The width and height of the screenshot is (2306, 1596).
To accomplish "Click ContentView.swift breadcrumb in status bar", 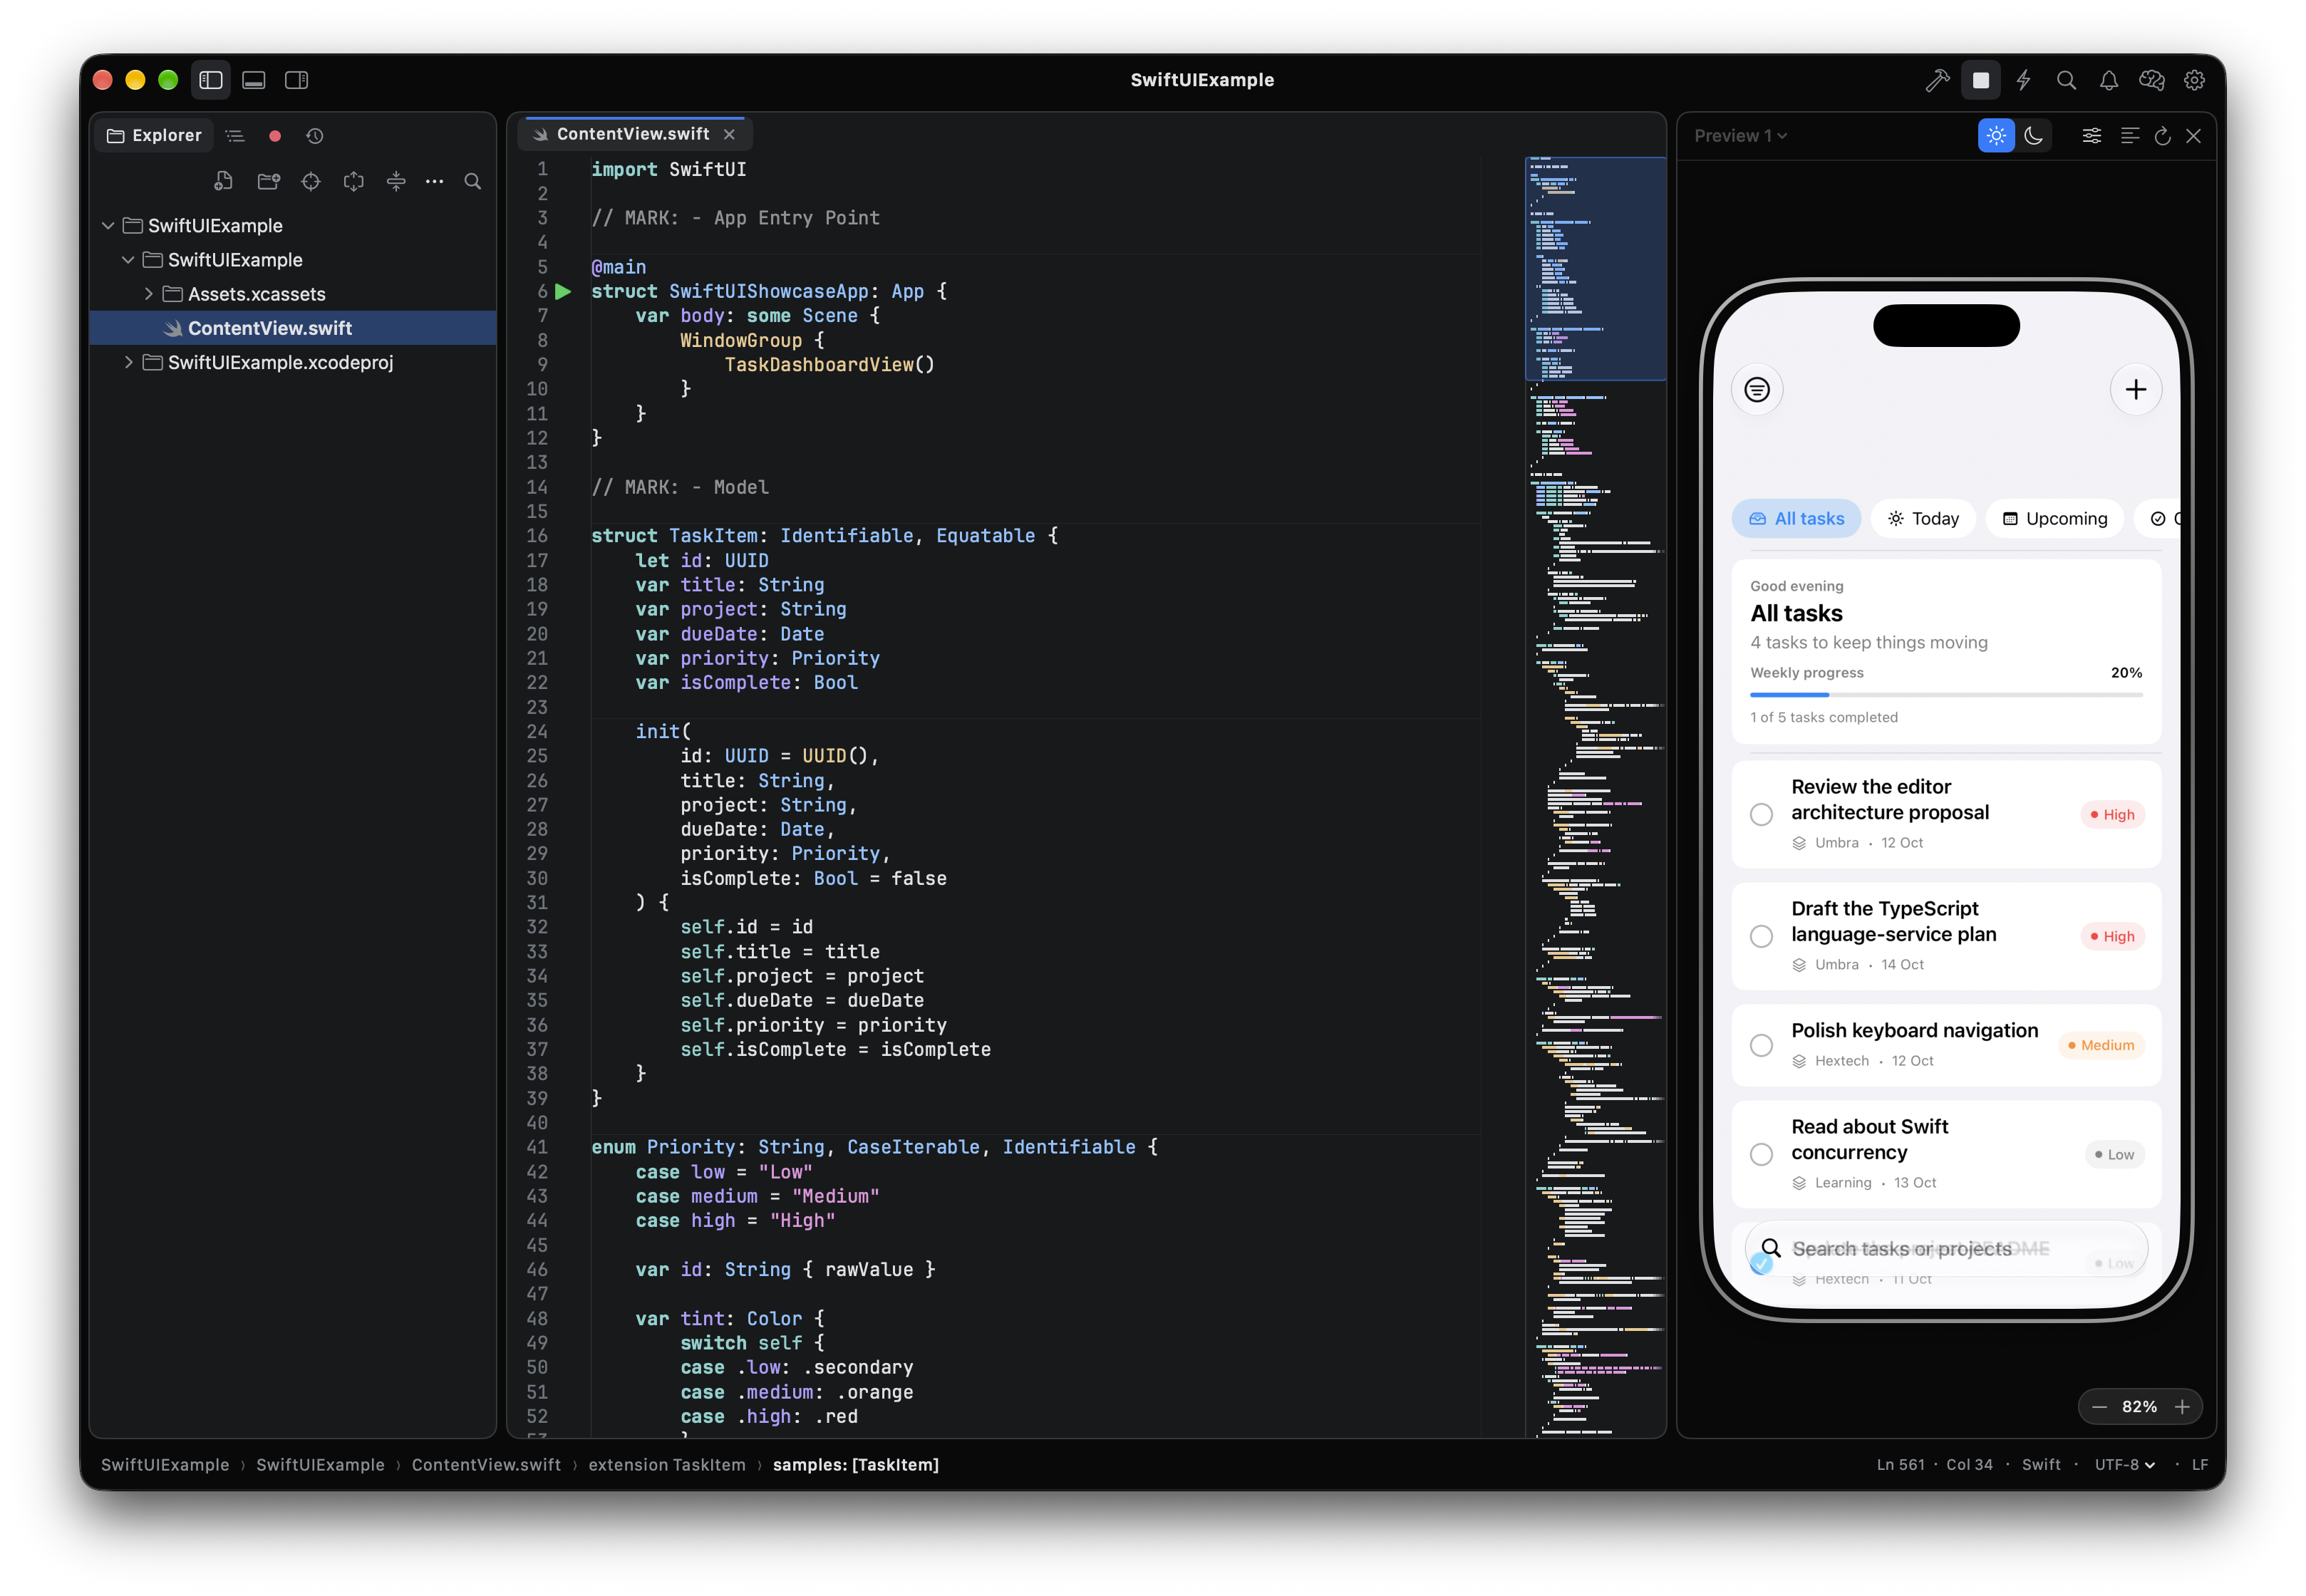I will tap(486, 1465).
